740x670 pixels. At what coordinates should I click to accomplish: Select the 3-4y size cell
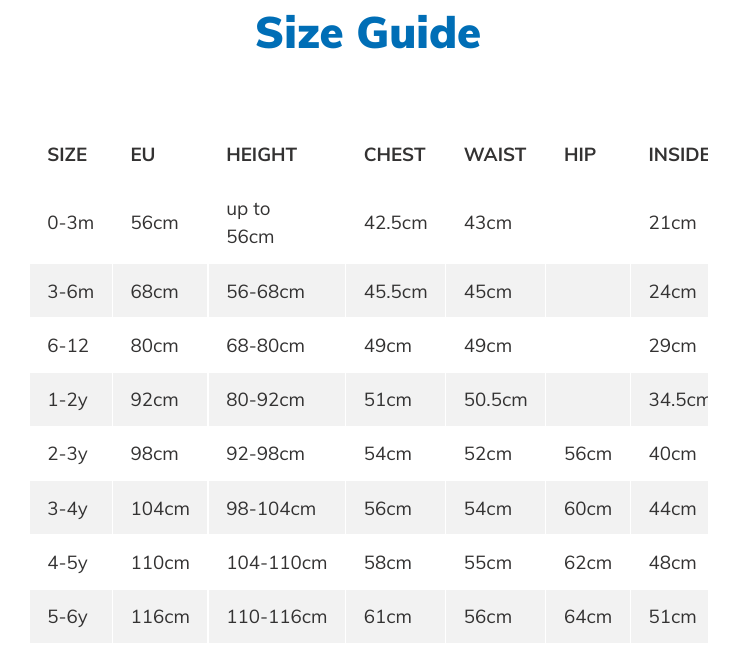click(68, 509)
